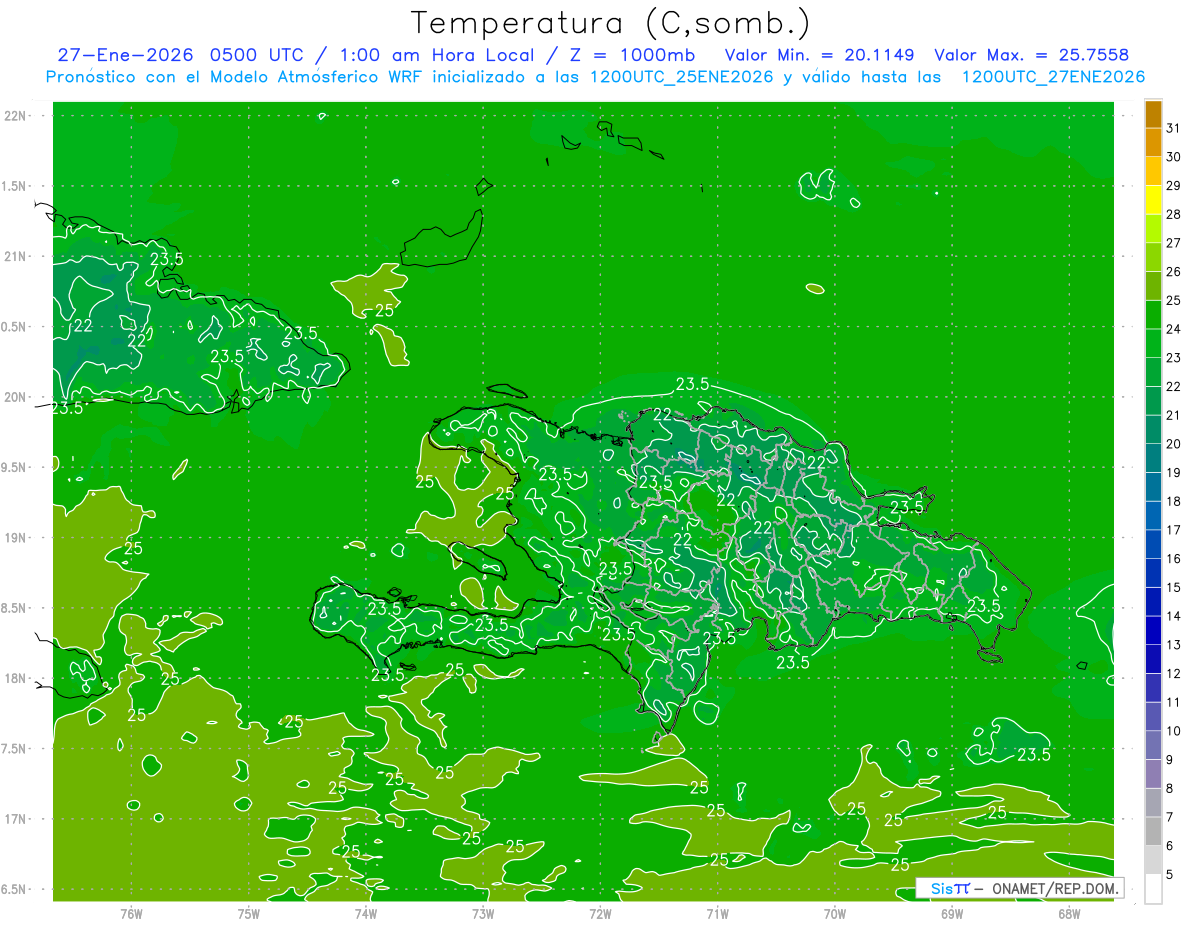The image size is (1200, 927).
Task: Click the color scale label 5
Action: [1170, 874]
